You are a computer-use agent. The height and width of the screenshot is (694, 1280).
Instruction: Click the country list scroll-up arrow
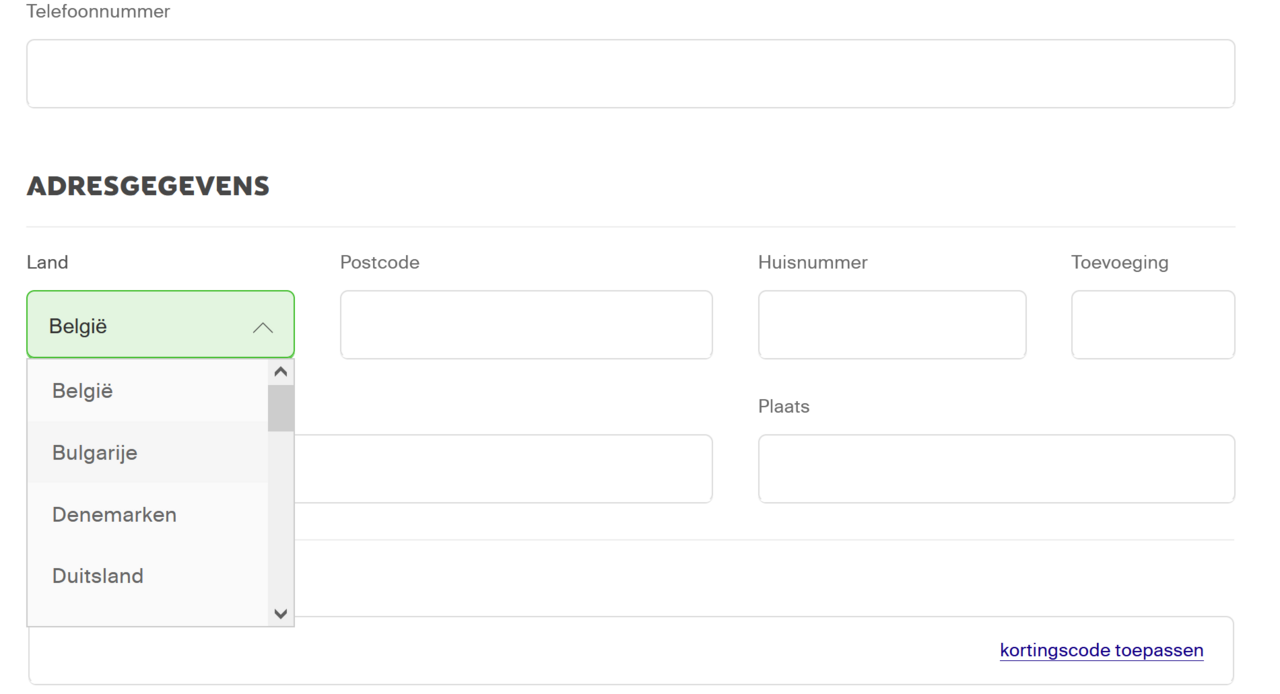[281, 372]
